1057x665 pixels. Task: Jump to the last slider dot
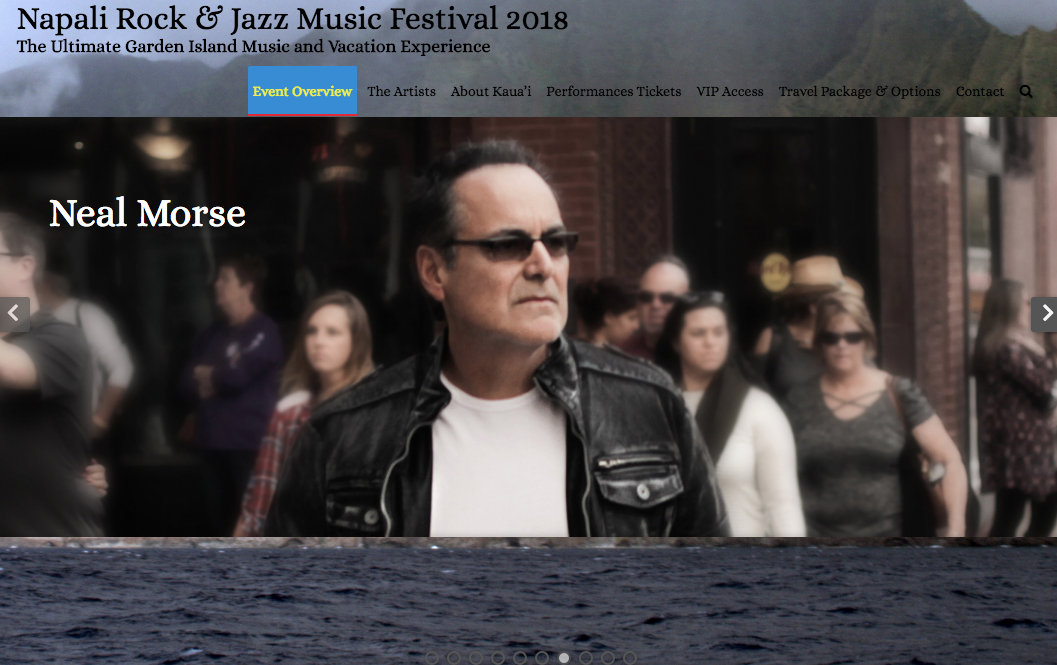[x=630, y=658]
